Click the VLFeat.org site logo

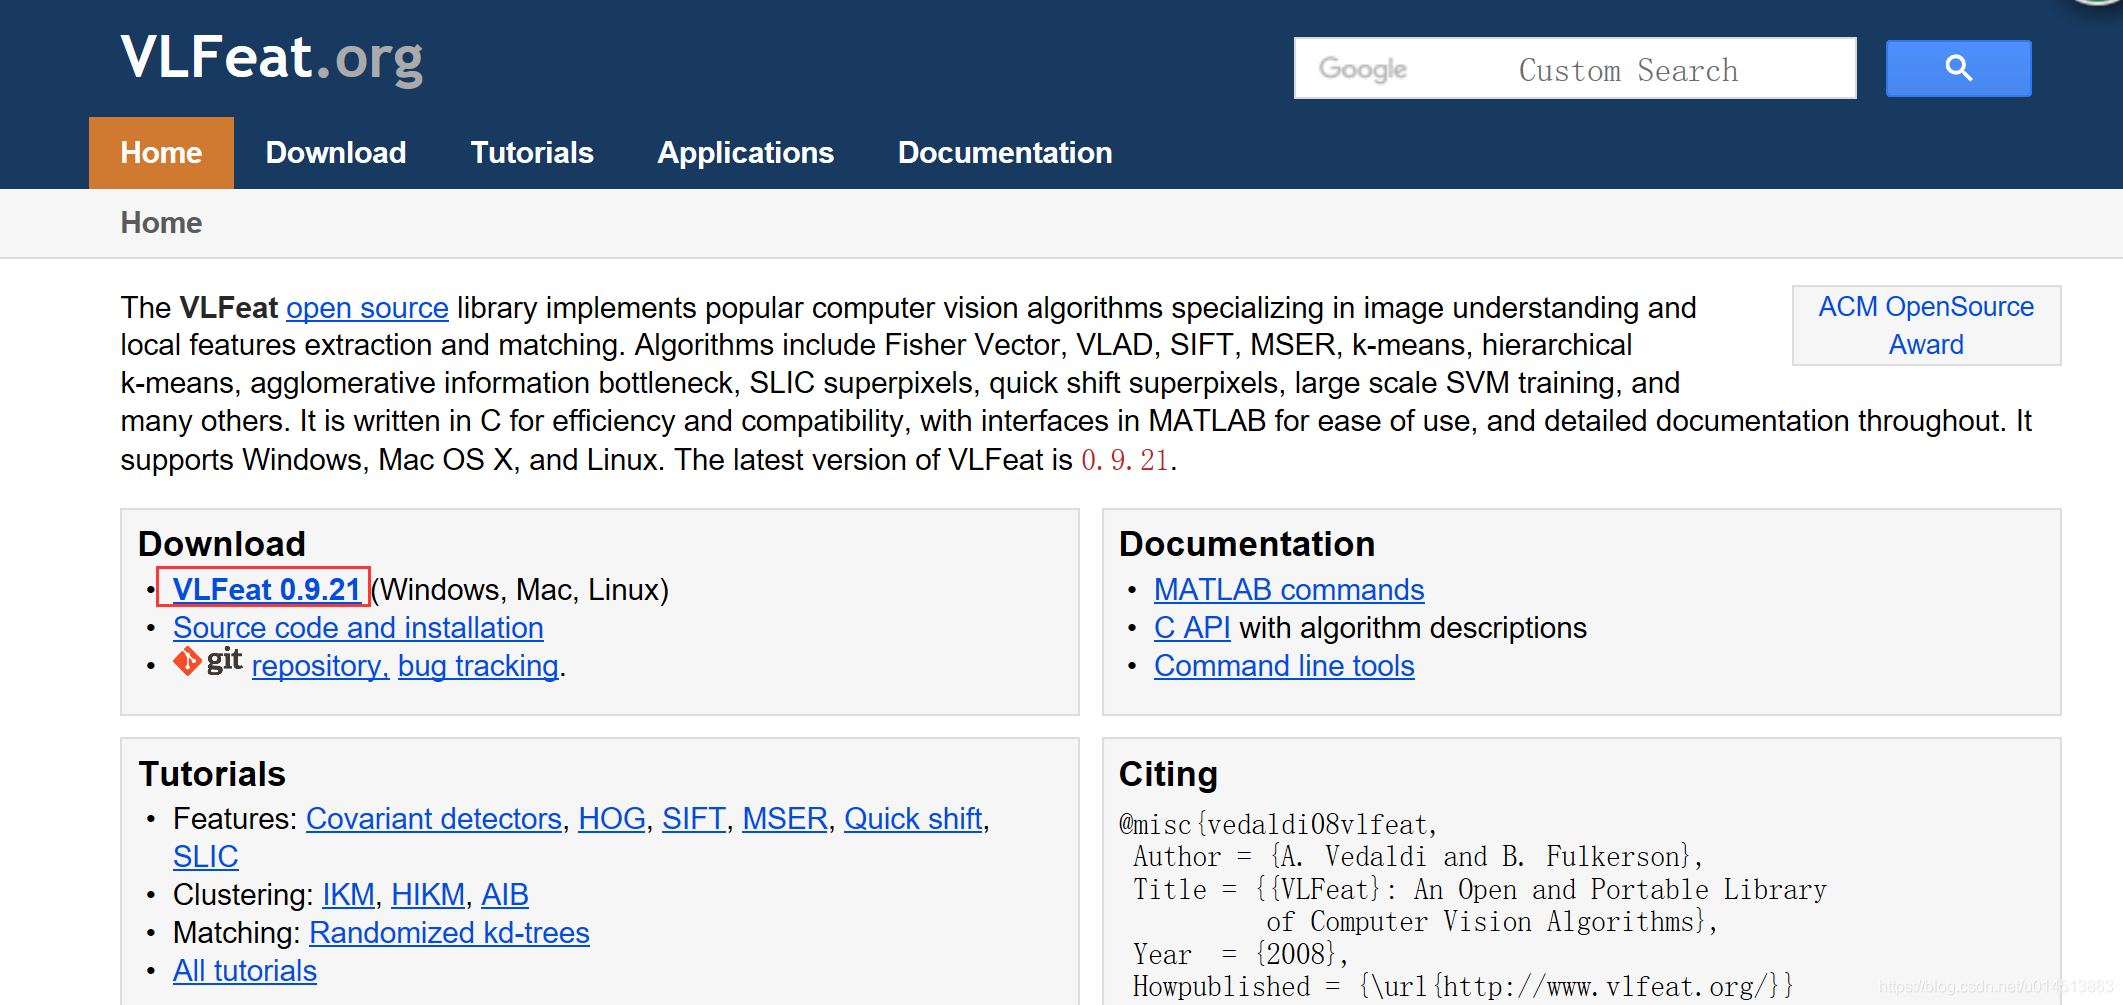click(x=272, y=58)
